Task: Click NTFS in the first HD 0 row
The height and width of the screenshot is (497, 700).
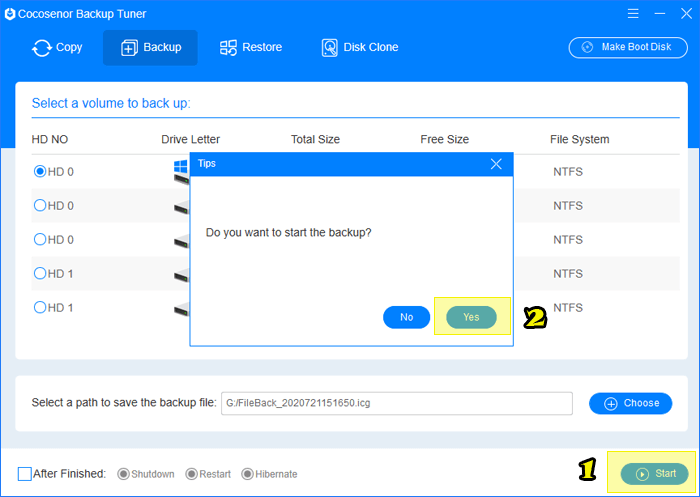Action: click(568, 172)
